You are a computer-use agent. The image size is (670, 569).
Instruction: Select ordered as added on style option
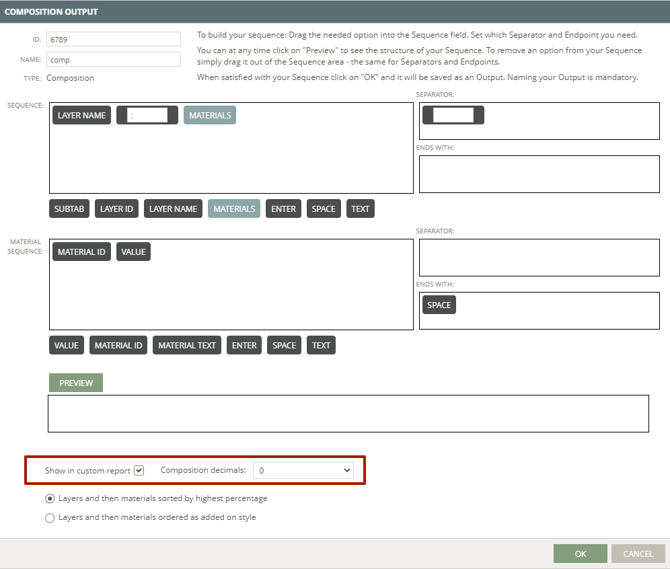point(51,518)
